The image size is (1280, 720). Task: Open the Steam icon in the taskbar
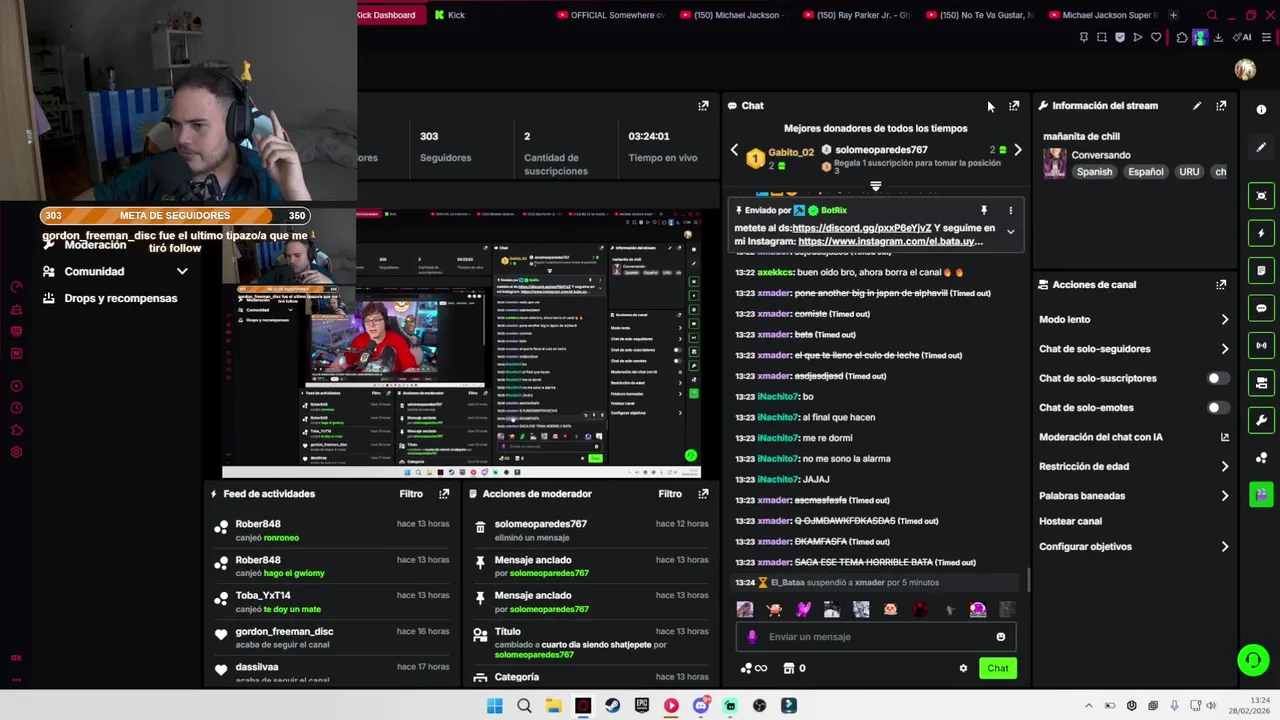point(612,705)
